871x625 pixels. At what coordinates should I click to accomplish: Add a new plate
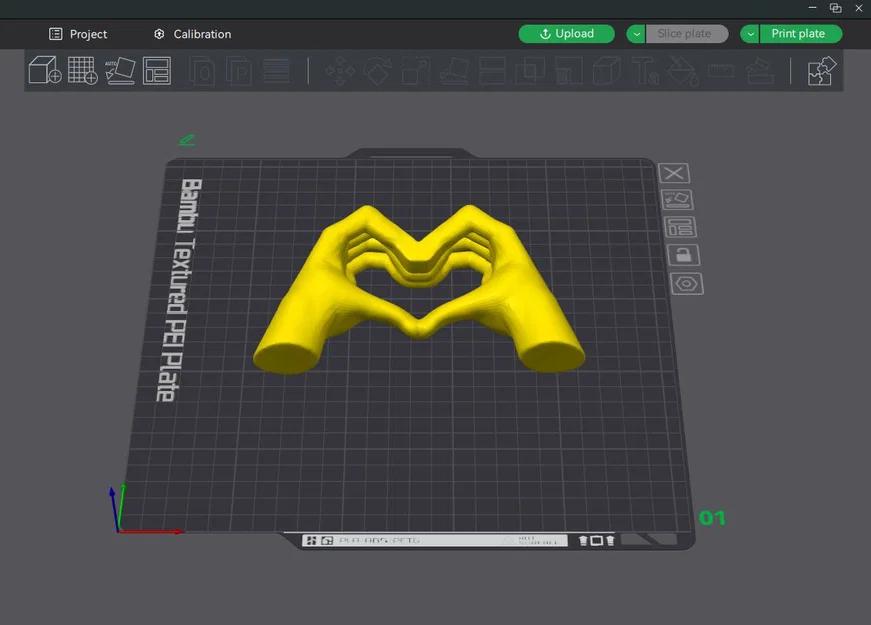(82, 70)
